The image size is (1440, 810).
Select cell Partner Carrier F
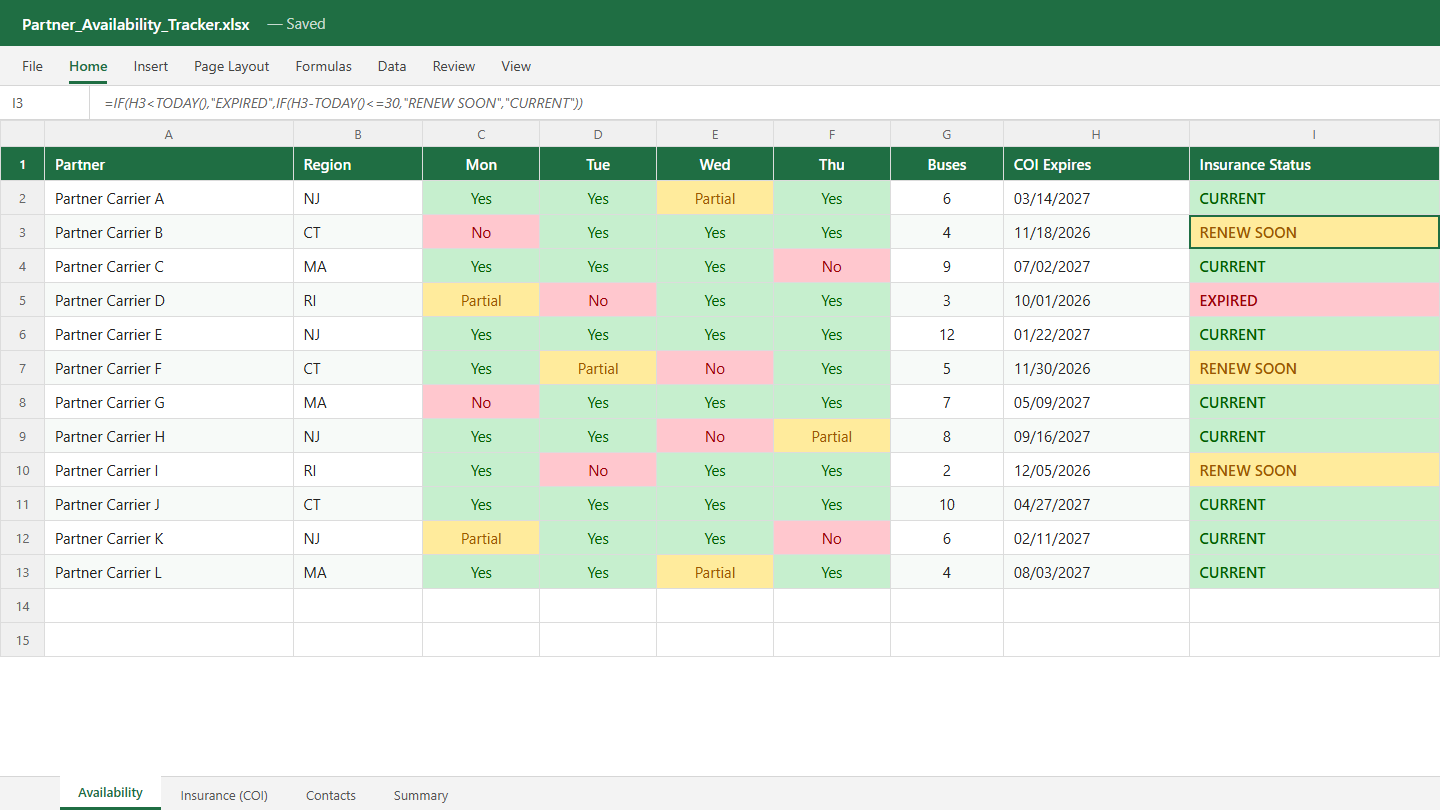(169, 368)
